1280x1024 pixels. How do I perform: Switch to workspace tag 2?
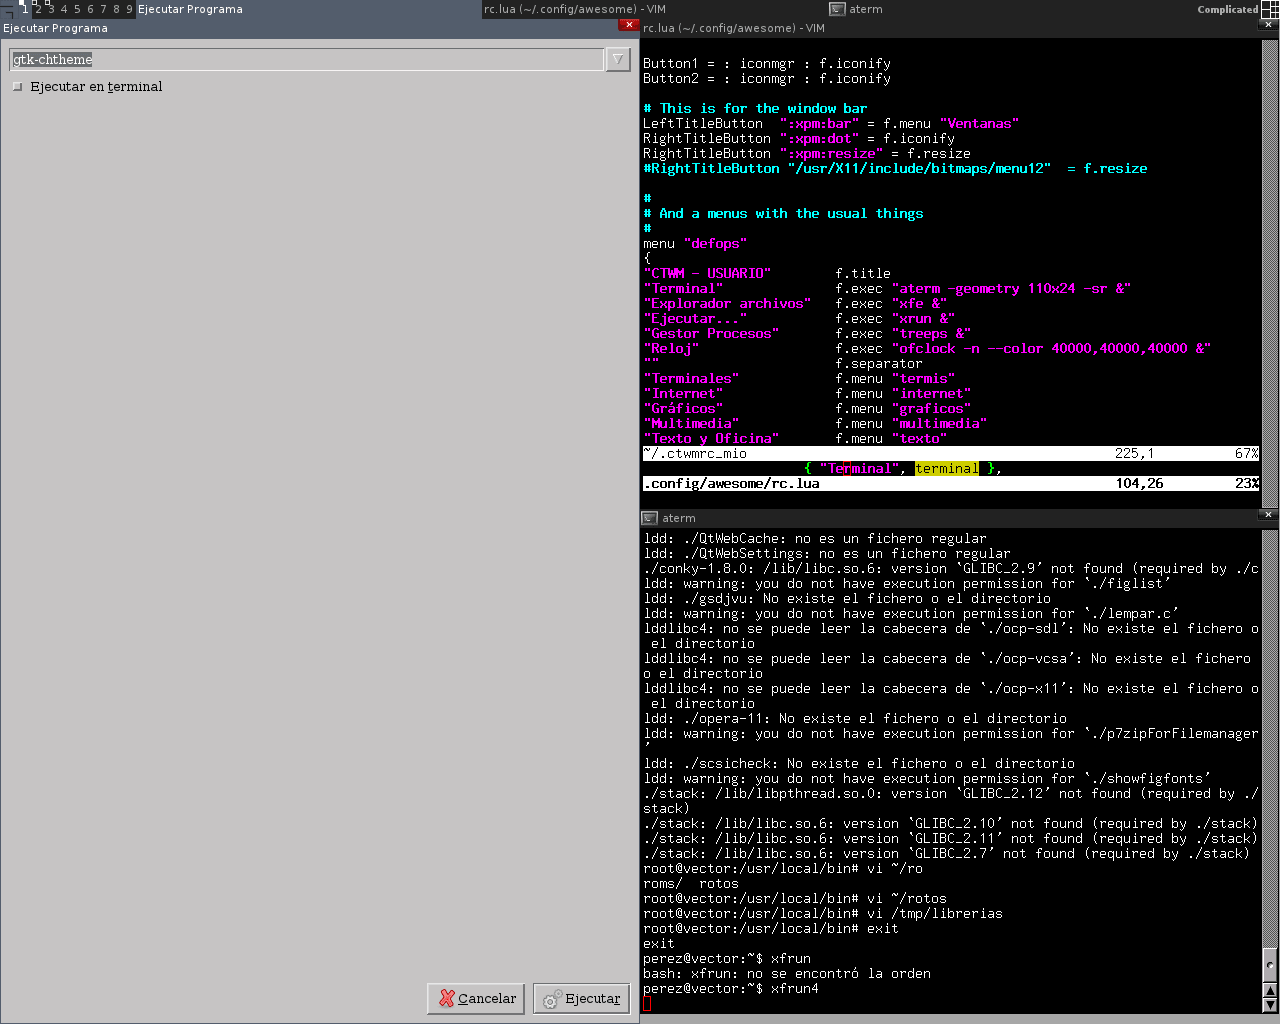pos(39,9)
